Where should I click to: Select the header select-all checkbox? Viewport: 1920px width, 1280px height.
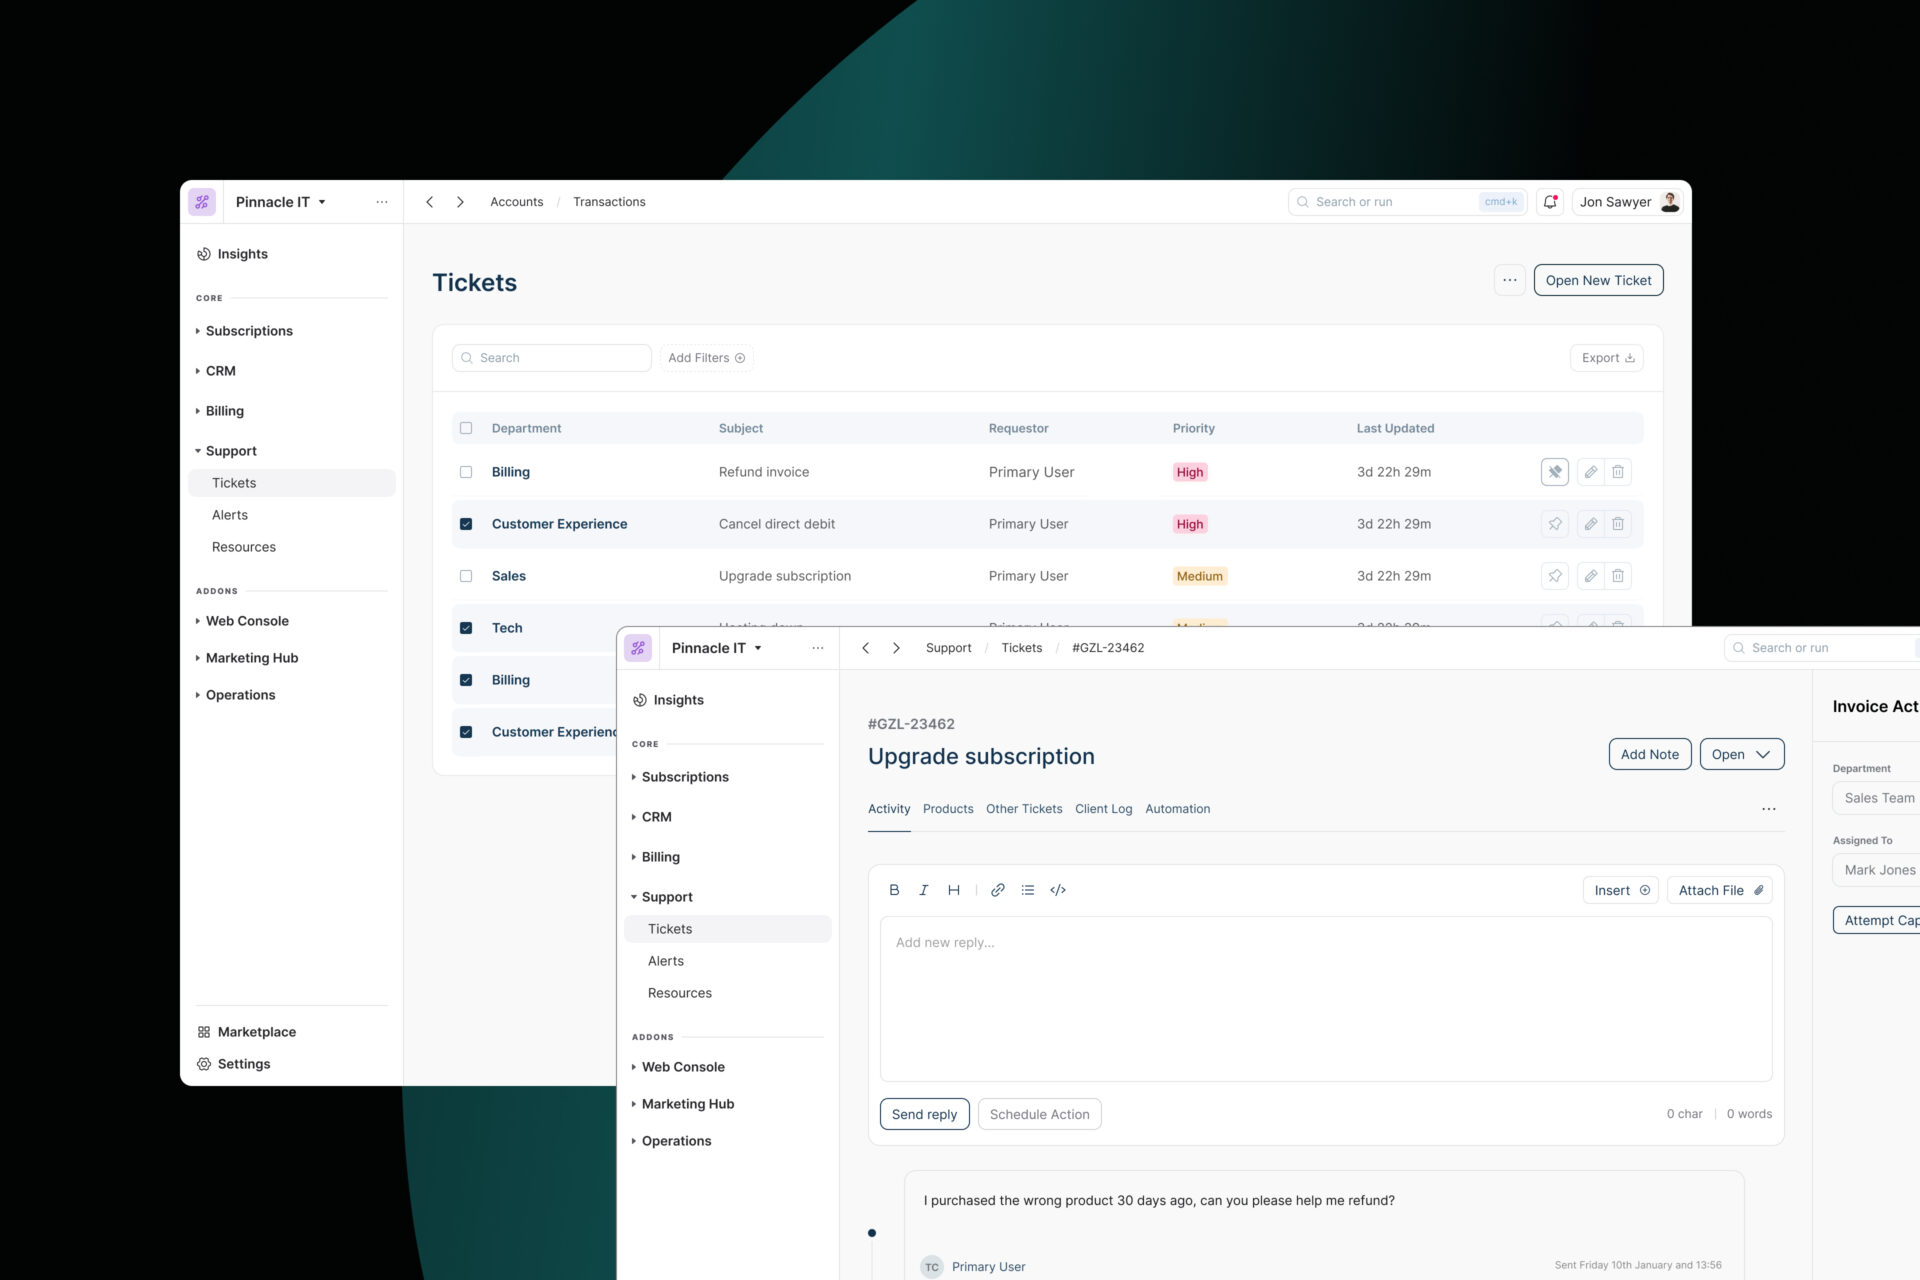click(x=466, y=427)
